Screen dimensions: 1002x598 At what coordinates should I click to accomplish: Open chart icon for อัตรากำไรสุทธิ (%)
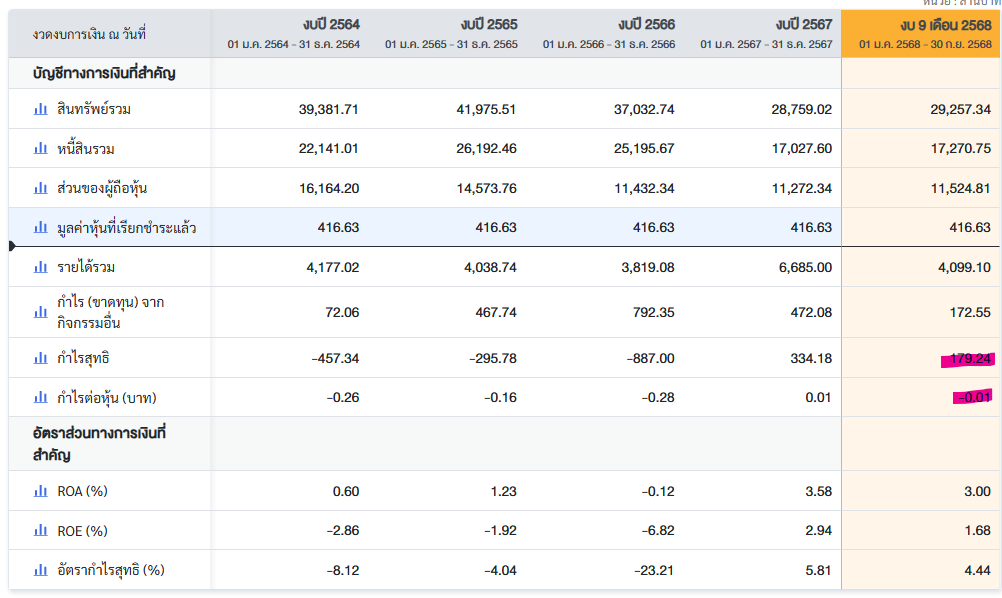[x=41, y=570]
